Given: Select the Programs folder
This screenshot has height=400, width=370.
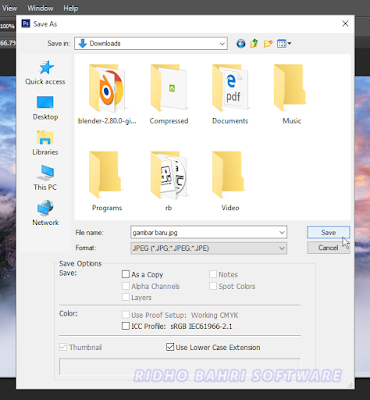Looking at the screenshot, I should point(107,181).
